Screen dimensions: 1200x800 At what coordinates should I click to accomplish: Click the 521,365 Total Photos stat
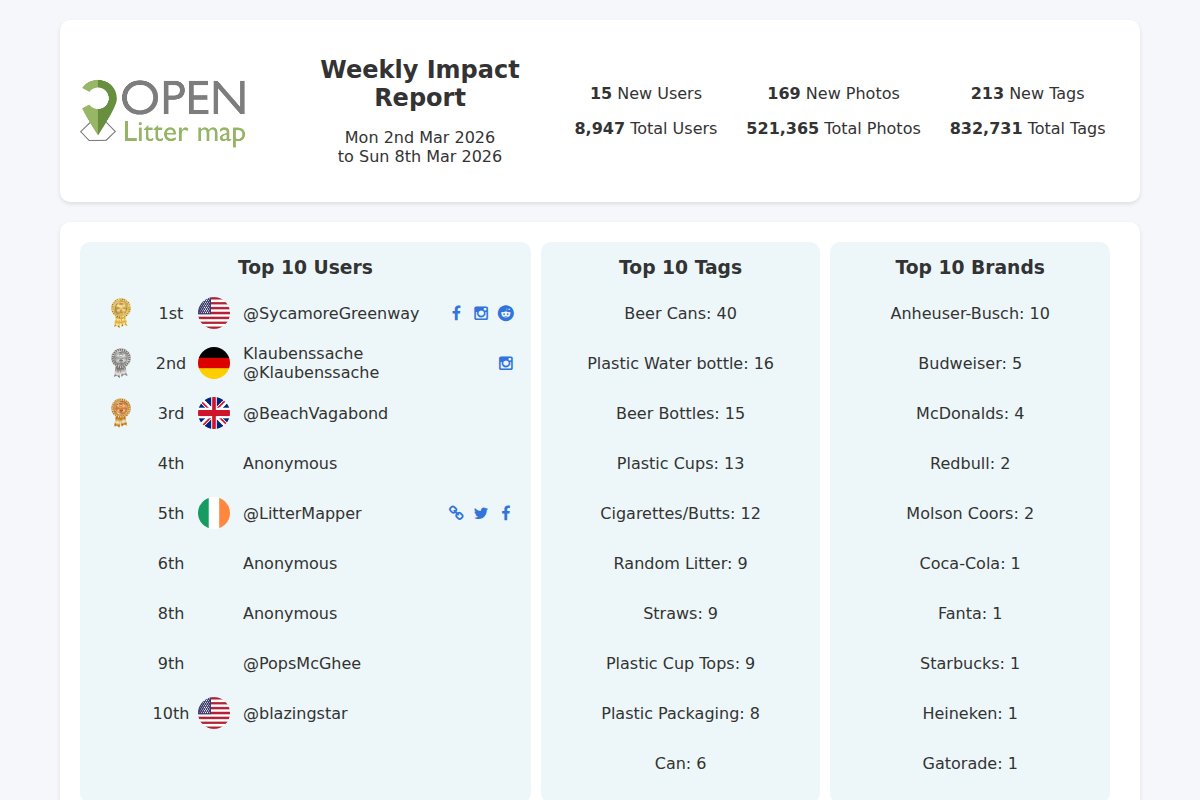(x=834, y=128)
